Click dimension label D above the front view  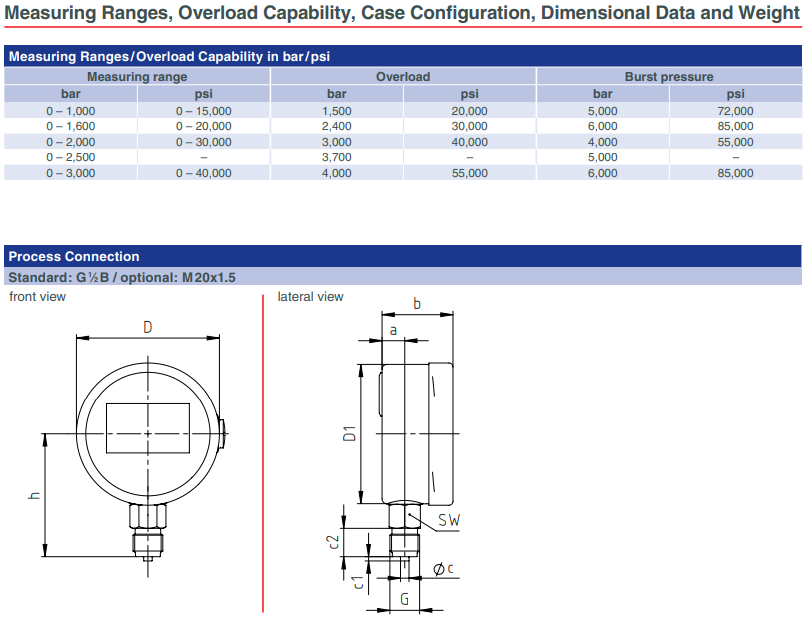click(x=147, y=328)
